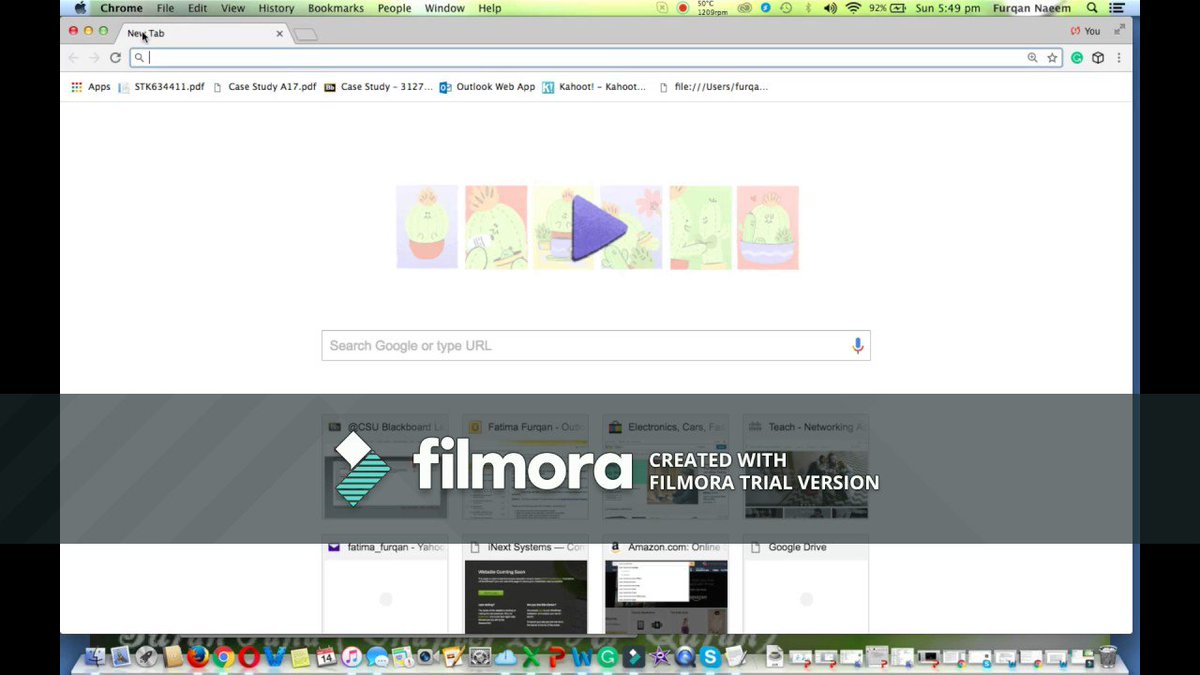Open Google Chrome from the Dock

click(224, 657)
